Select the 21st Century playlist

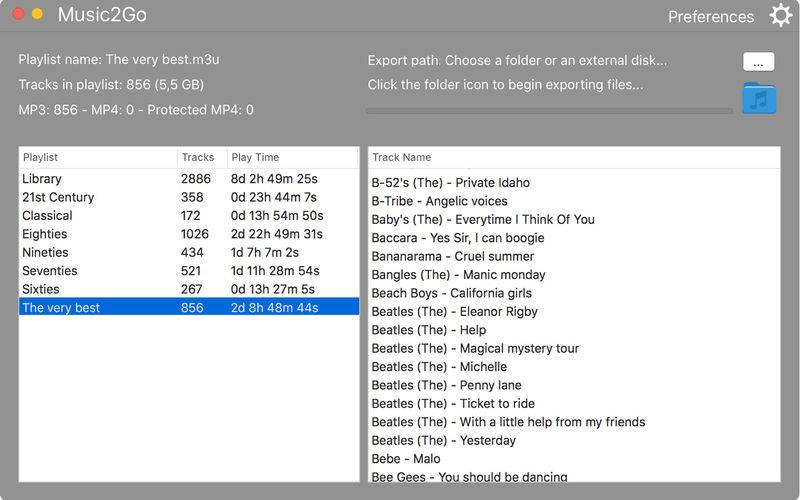pyautogui.click(x=189, y=197)
